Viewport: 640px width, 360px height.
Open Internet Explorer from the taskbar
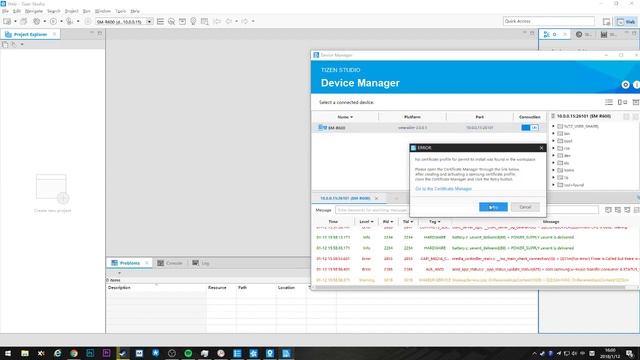pos(58,353)
